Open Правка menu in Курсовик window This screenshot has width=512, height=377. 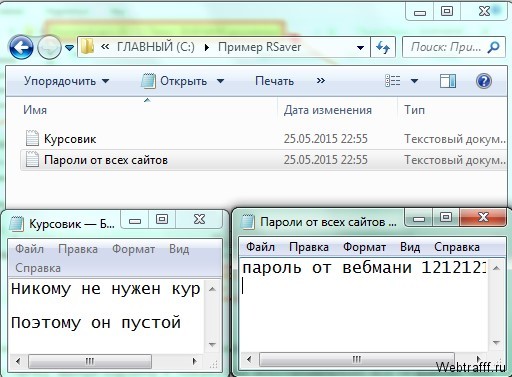coord(78,249)
